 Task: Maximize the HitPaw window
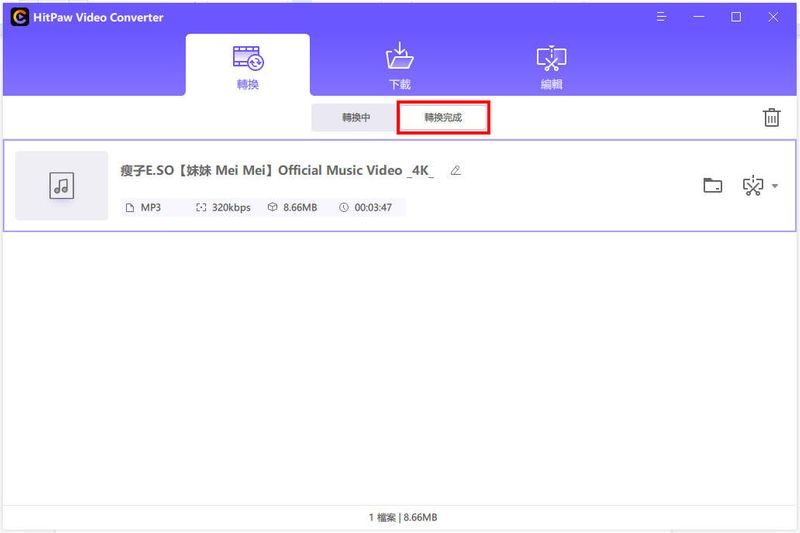[736, 17]
